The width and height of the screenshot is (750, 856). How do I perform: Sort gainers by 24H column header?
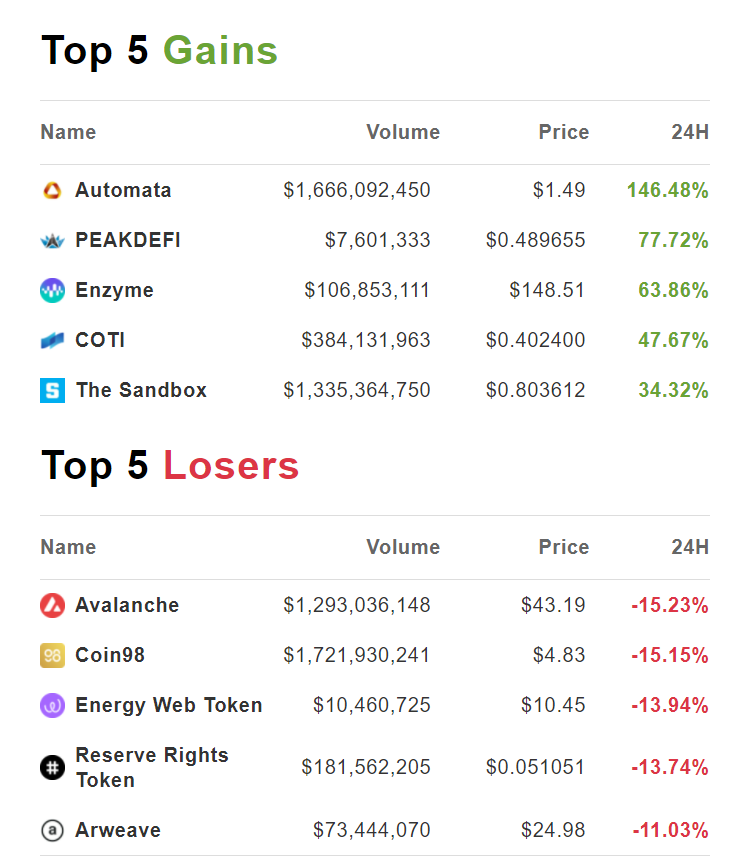point(690,132)
